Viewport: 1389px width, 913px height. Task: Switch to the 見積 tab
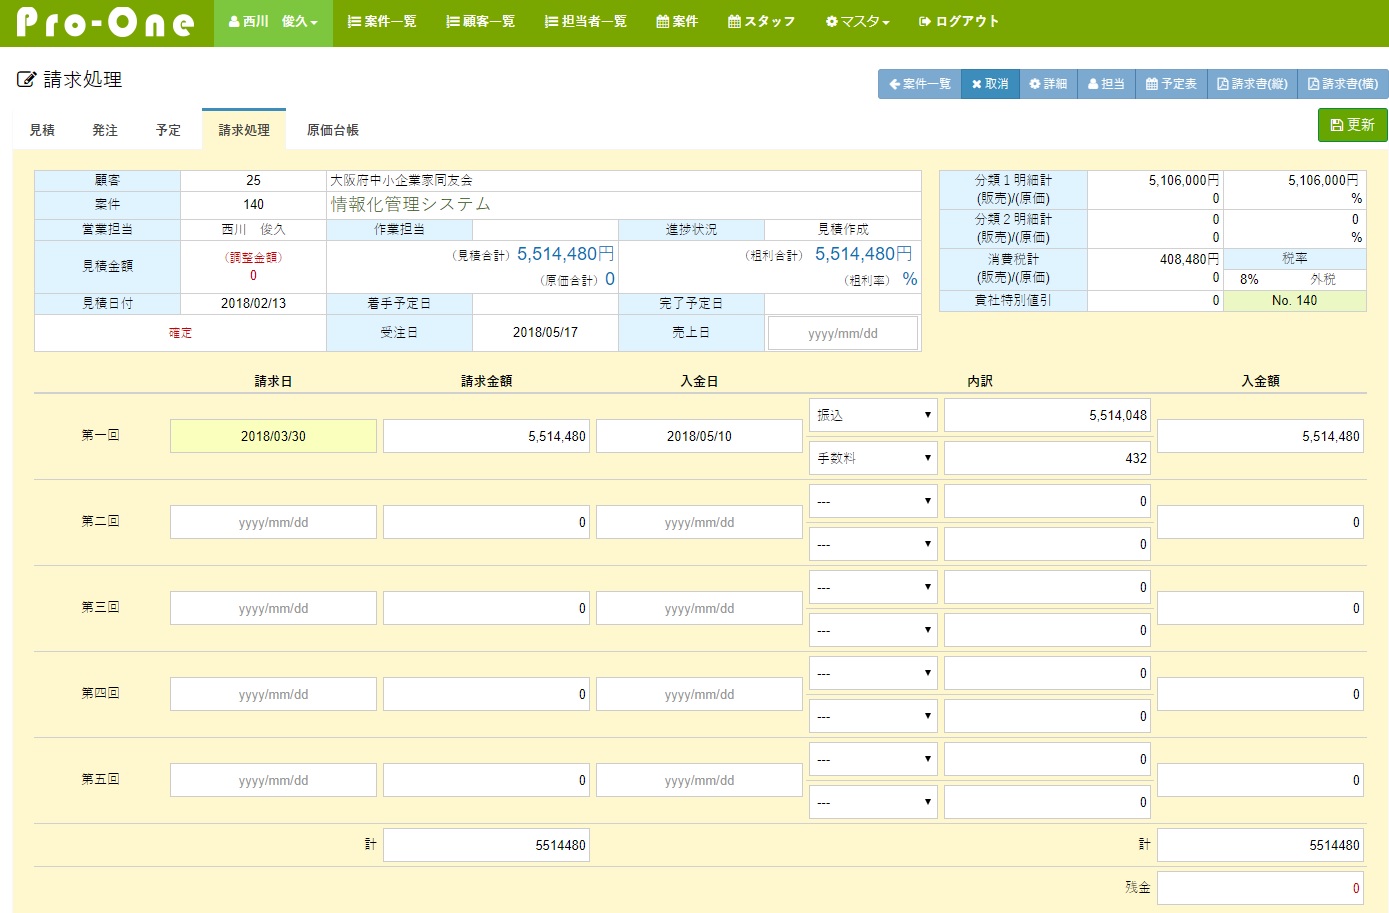click(x=42, y=130)
